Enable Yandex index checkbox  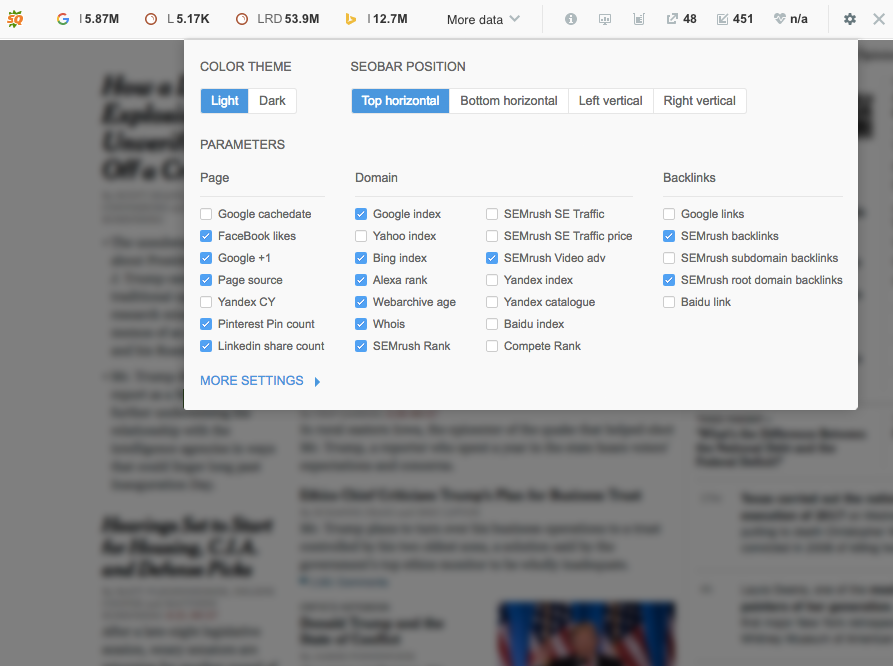point(492,280)
